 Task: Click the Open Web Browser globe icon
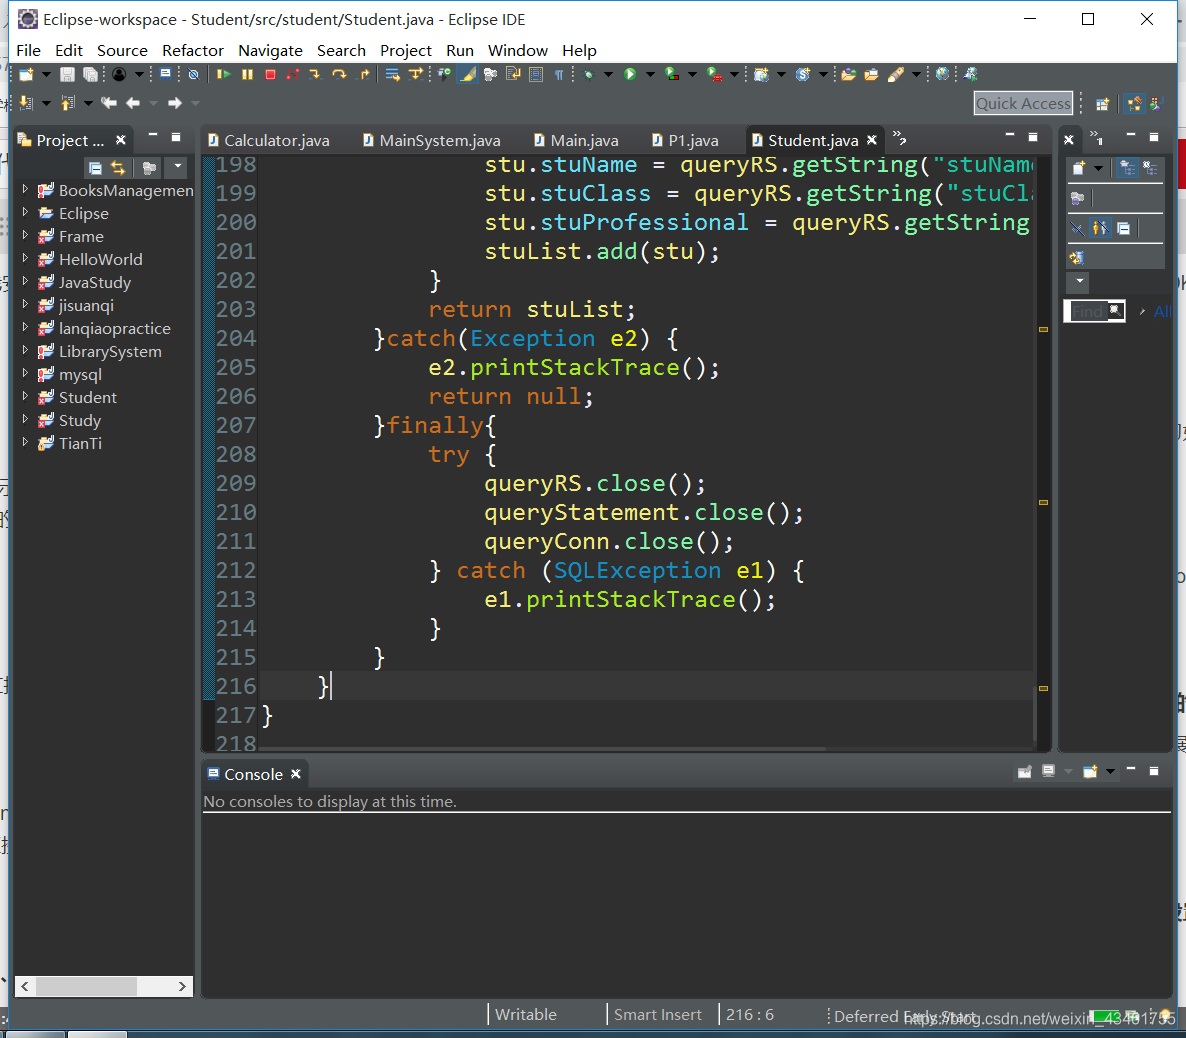[942, 74]
